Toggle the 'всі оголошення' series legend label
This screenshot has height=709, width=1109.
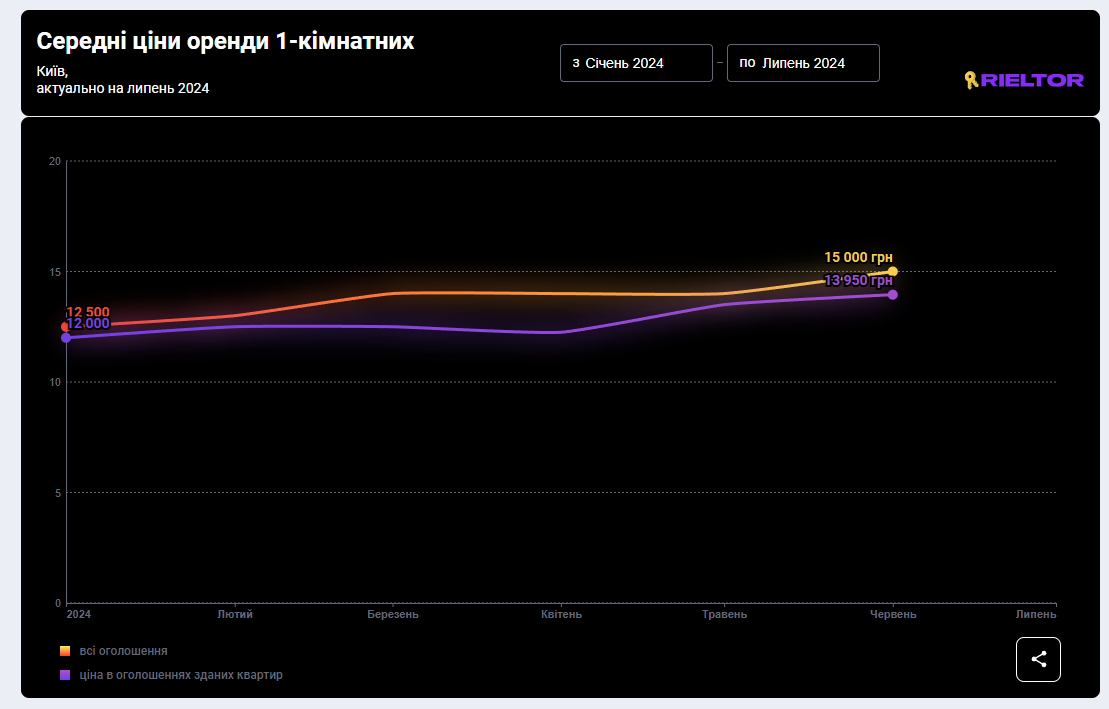click(124, 651)
